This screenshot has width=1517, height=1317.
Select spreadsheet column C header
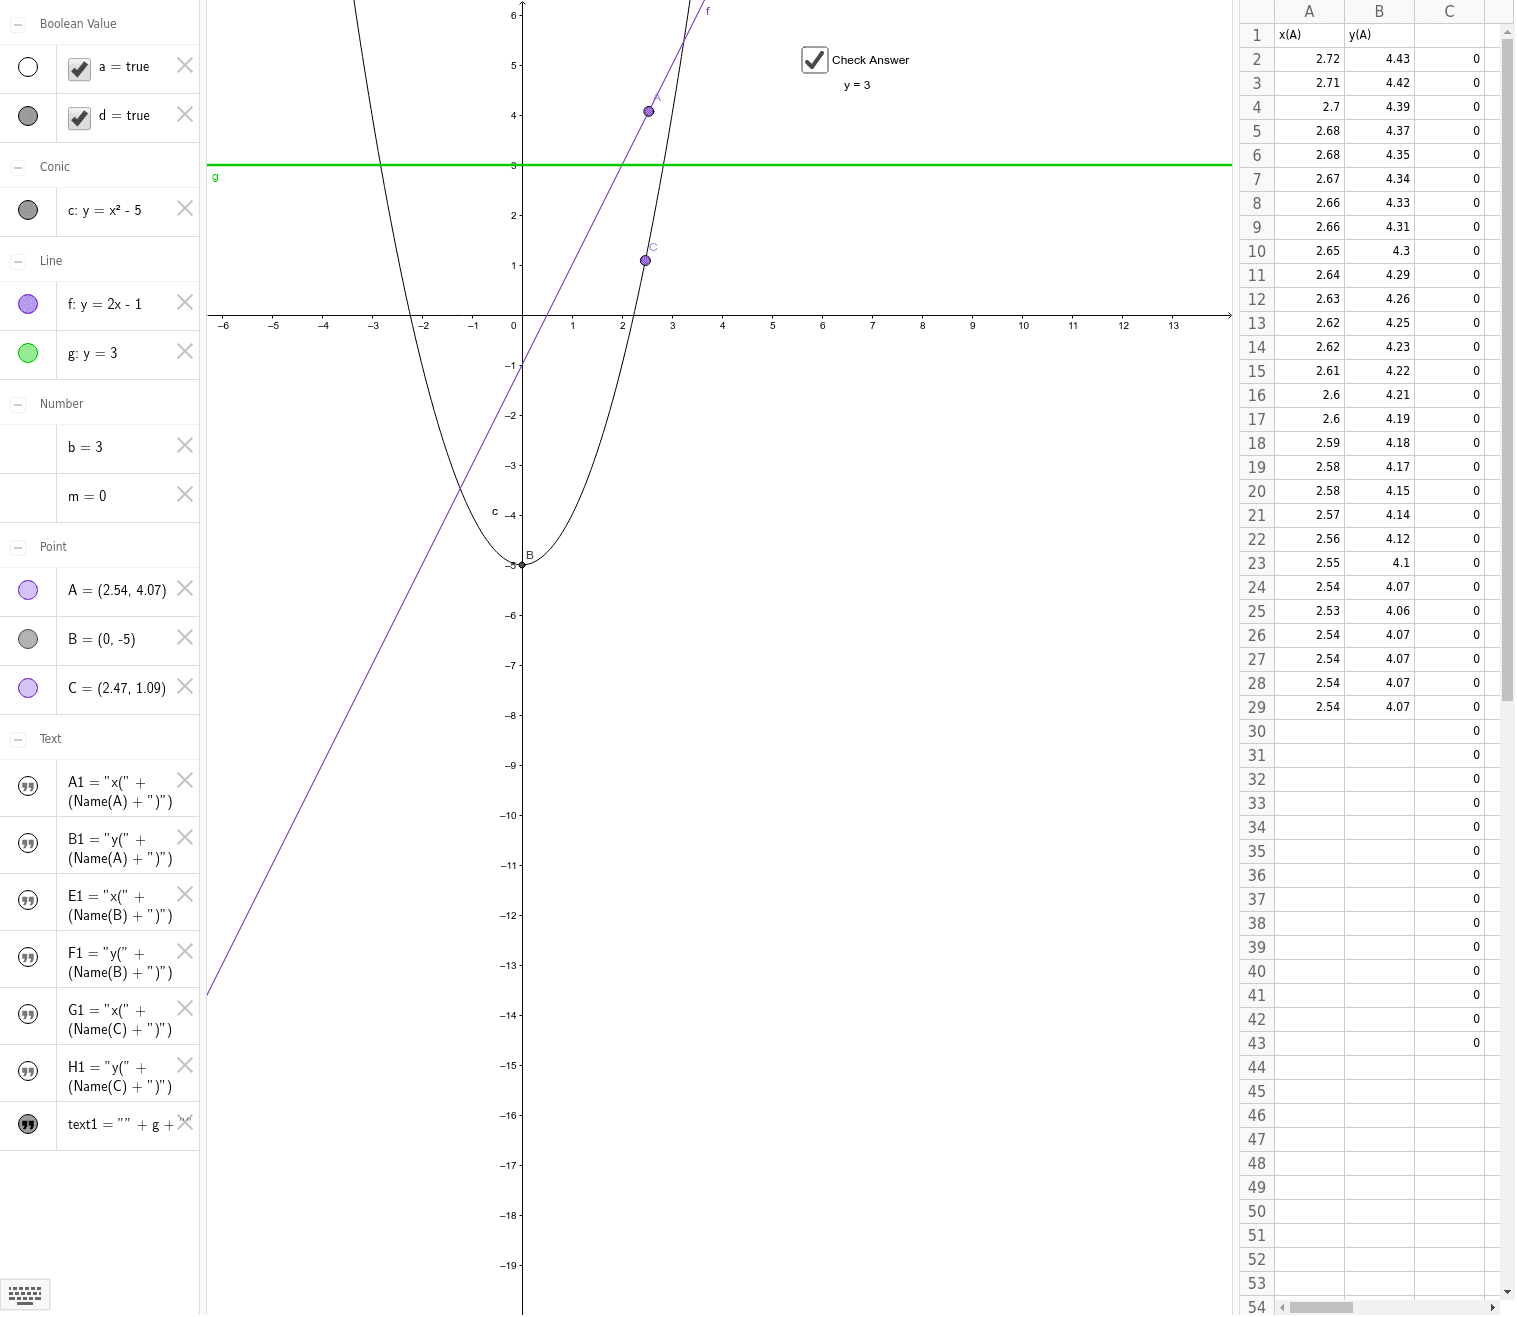(1449, 11)
